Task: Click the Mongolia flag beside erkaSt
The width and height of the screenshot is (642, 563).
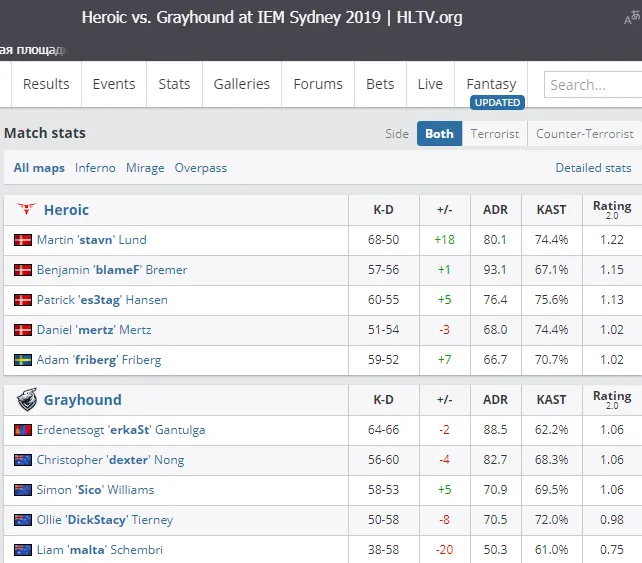Action: coord(23,430)
